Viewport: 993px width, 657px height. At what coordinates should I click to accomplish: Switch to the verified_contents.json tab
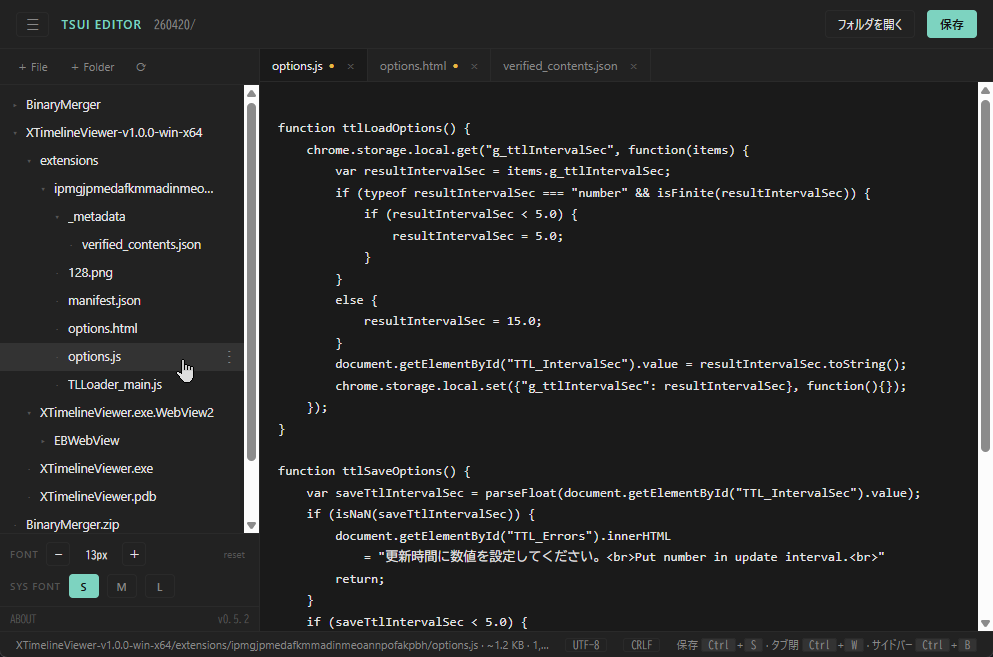[x=560, y=66]
